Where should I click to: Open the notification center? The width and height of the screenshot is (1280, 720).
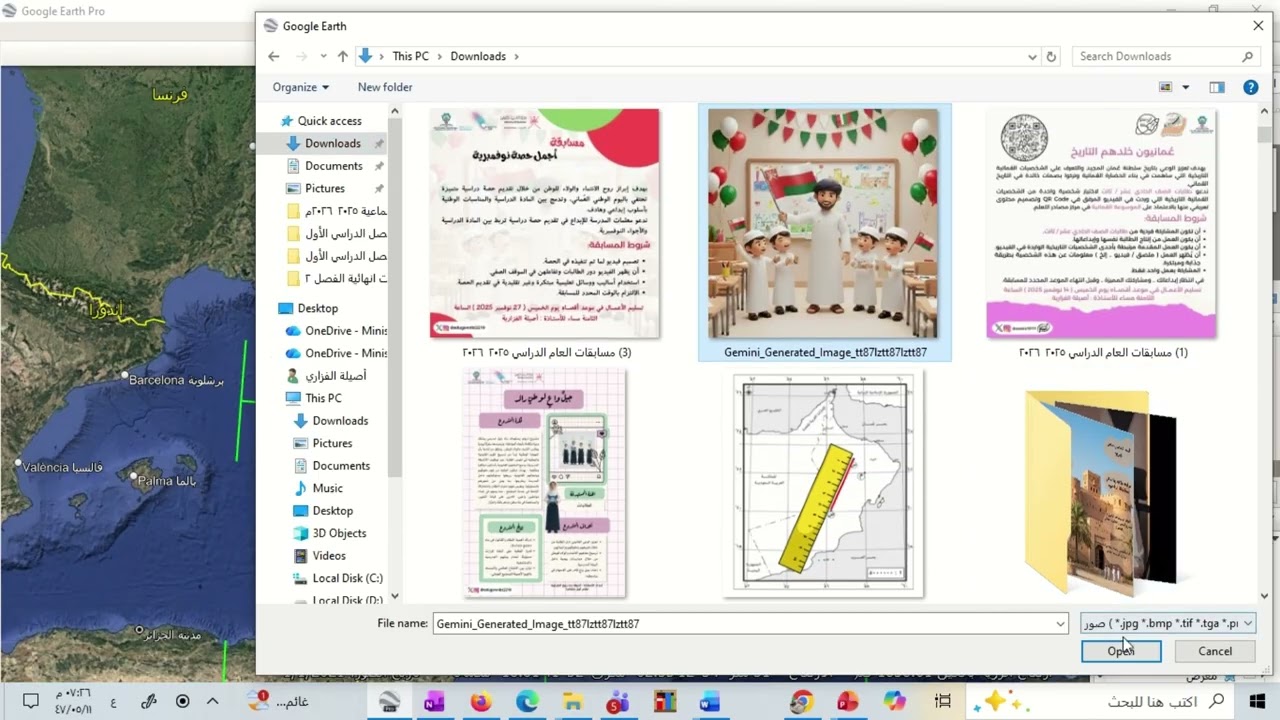click(31, 701)
